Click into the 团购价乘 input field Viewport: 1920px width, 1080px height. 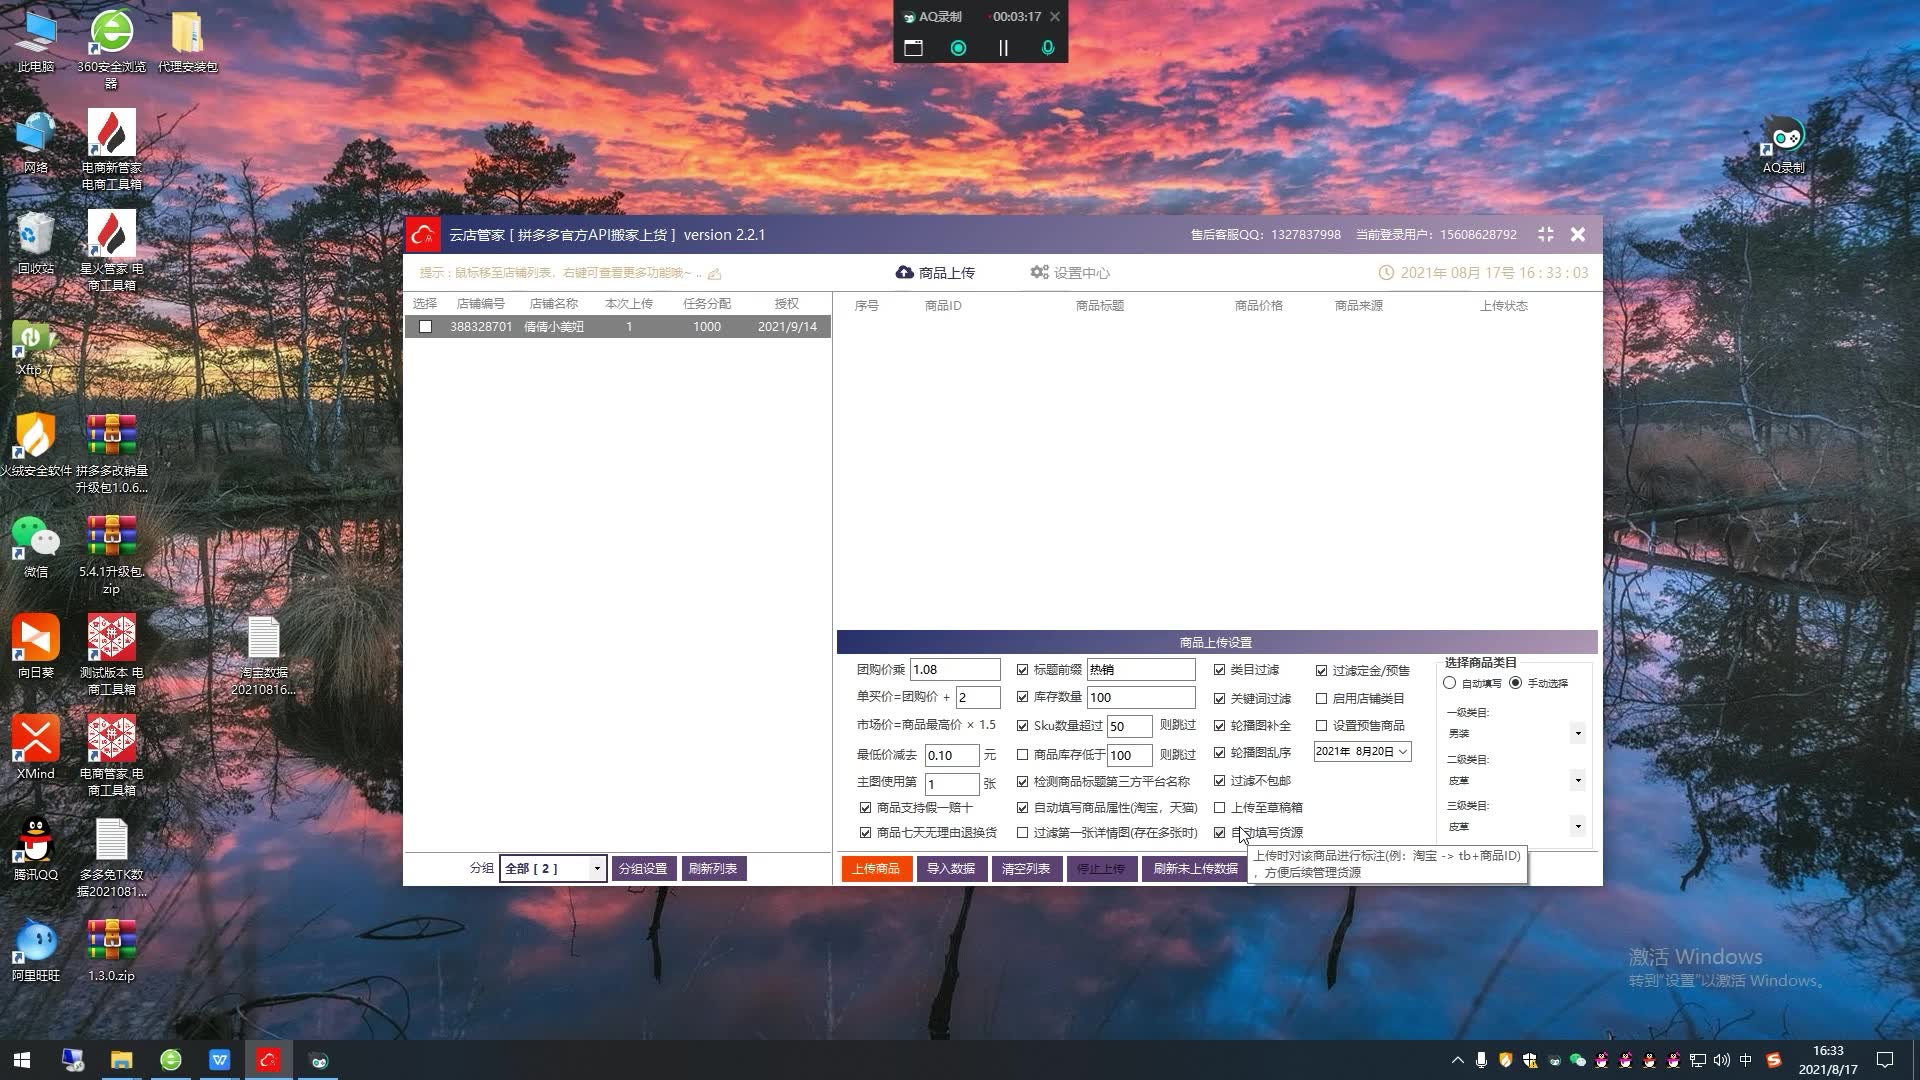(954, 670)
